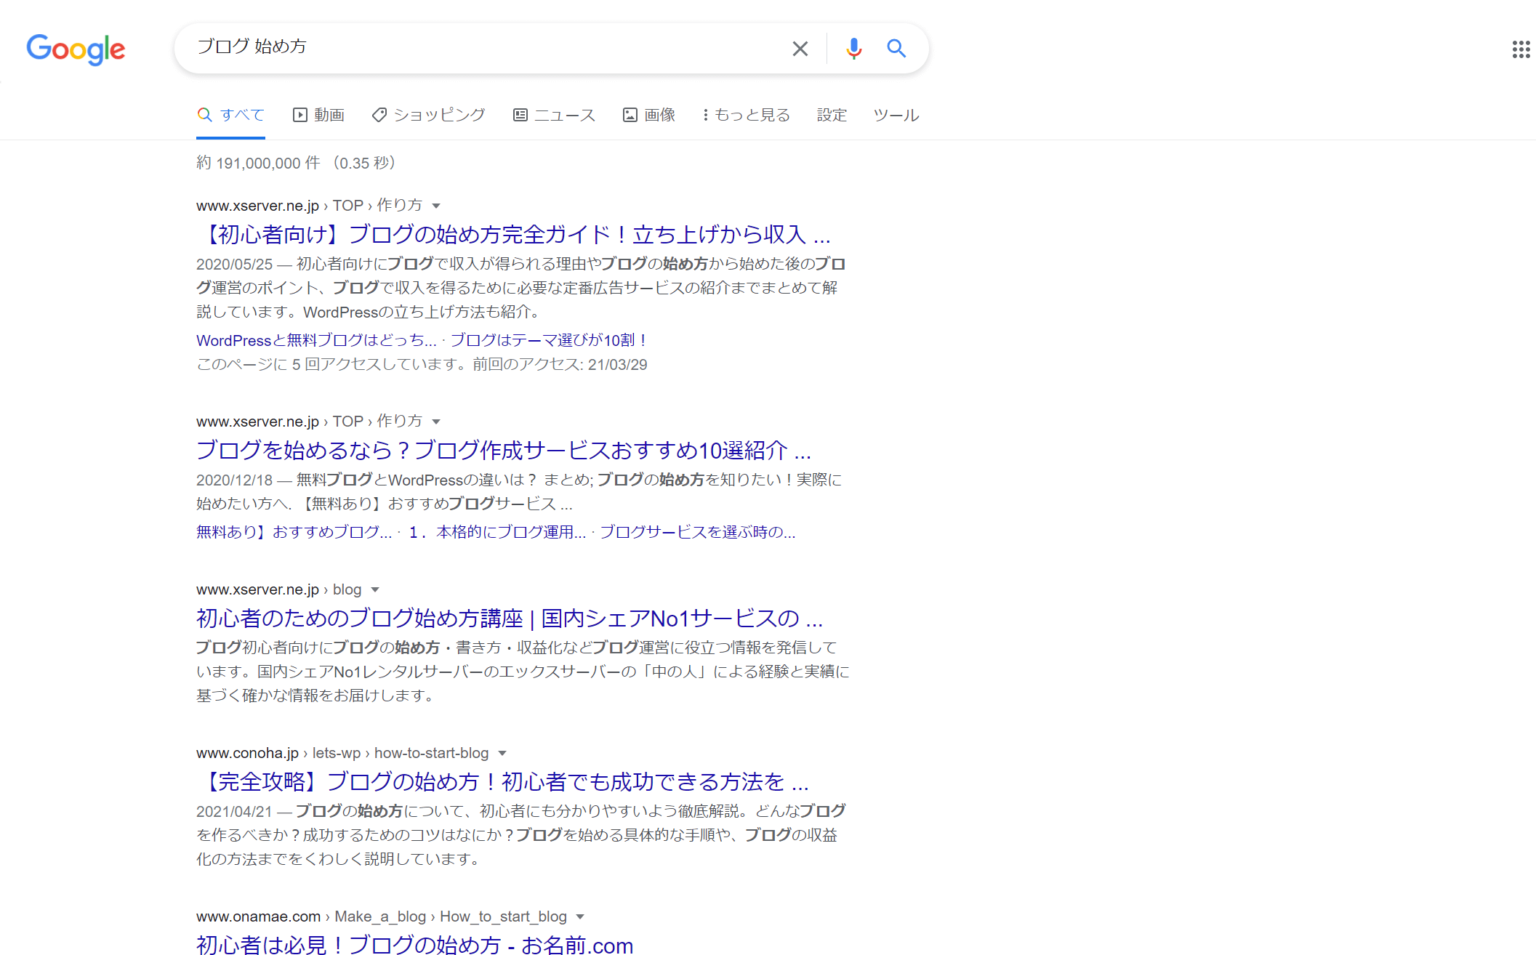
Task: Click the URL text www.conoha.jp
Action: (x=247, y=753)
